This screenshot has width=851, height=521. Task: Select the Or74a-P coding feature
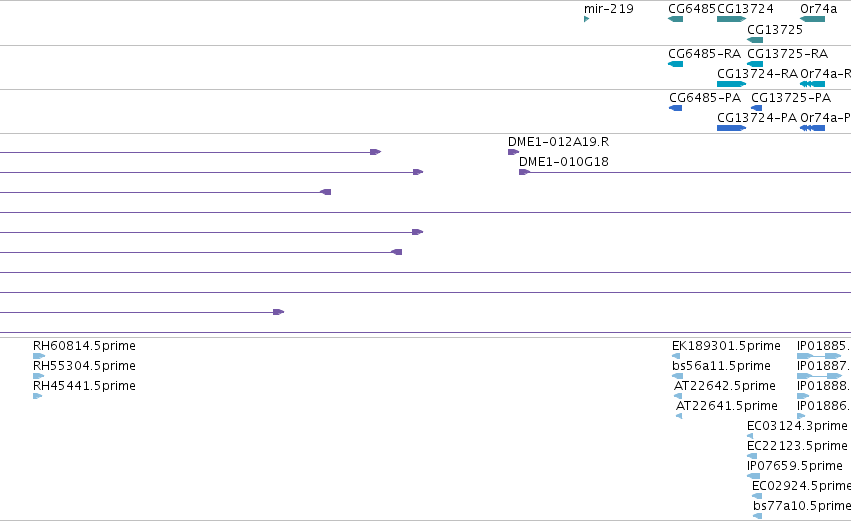[812, 128]
